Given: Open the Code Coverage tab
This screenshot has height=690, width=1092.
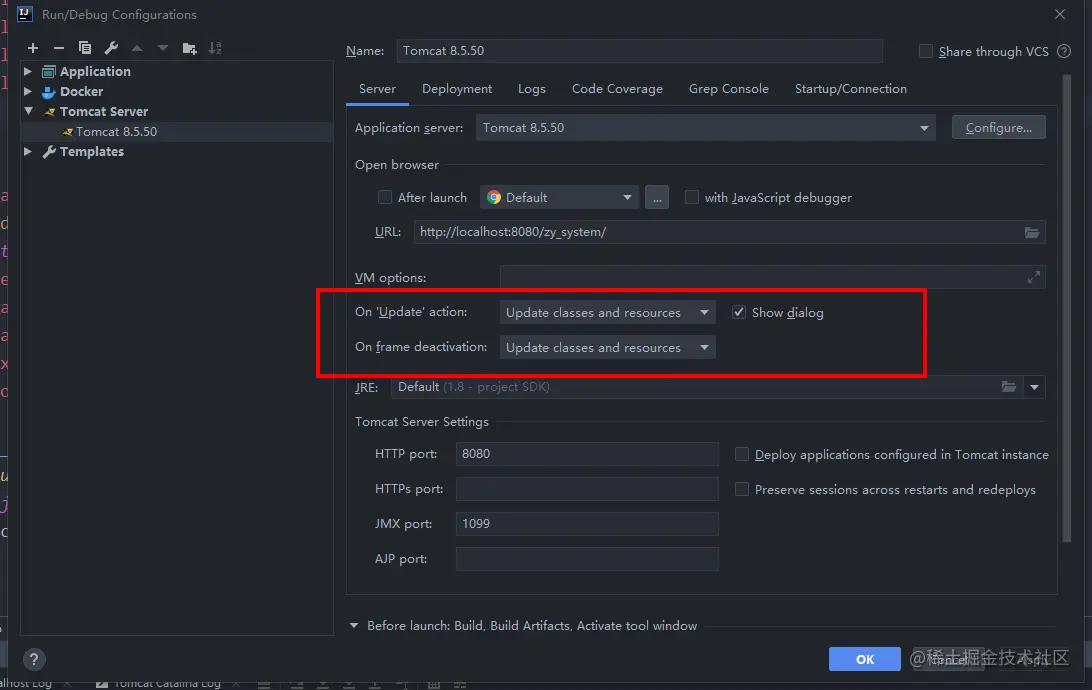Looking at the screenshot, I should [x=617, y=89].
